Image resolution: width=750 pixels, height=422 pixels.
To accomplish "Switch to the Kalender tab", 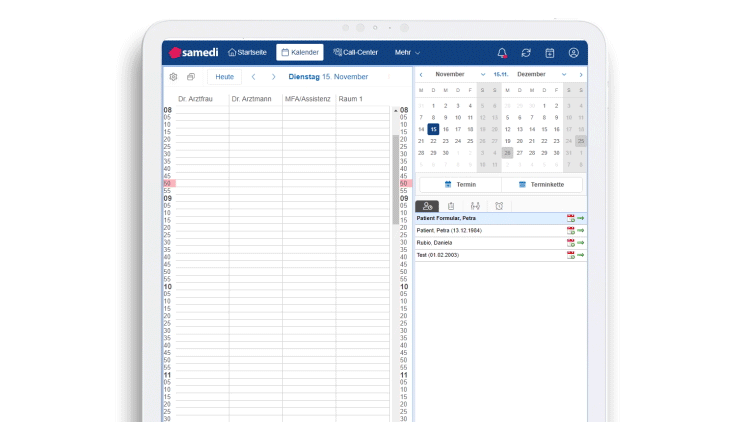I will click(300, 52).
